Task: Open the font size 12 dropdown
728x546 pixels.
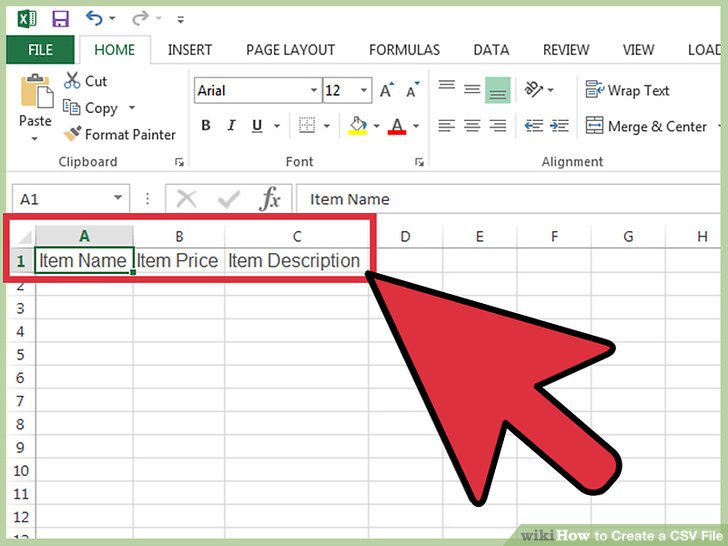Action: tap(364, 90)
